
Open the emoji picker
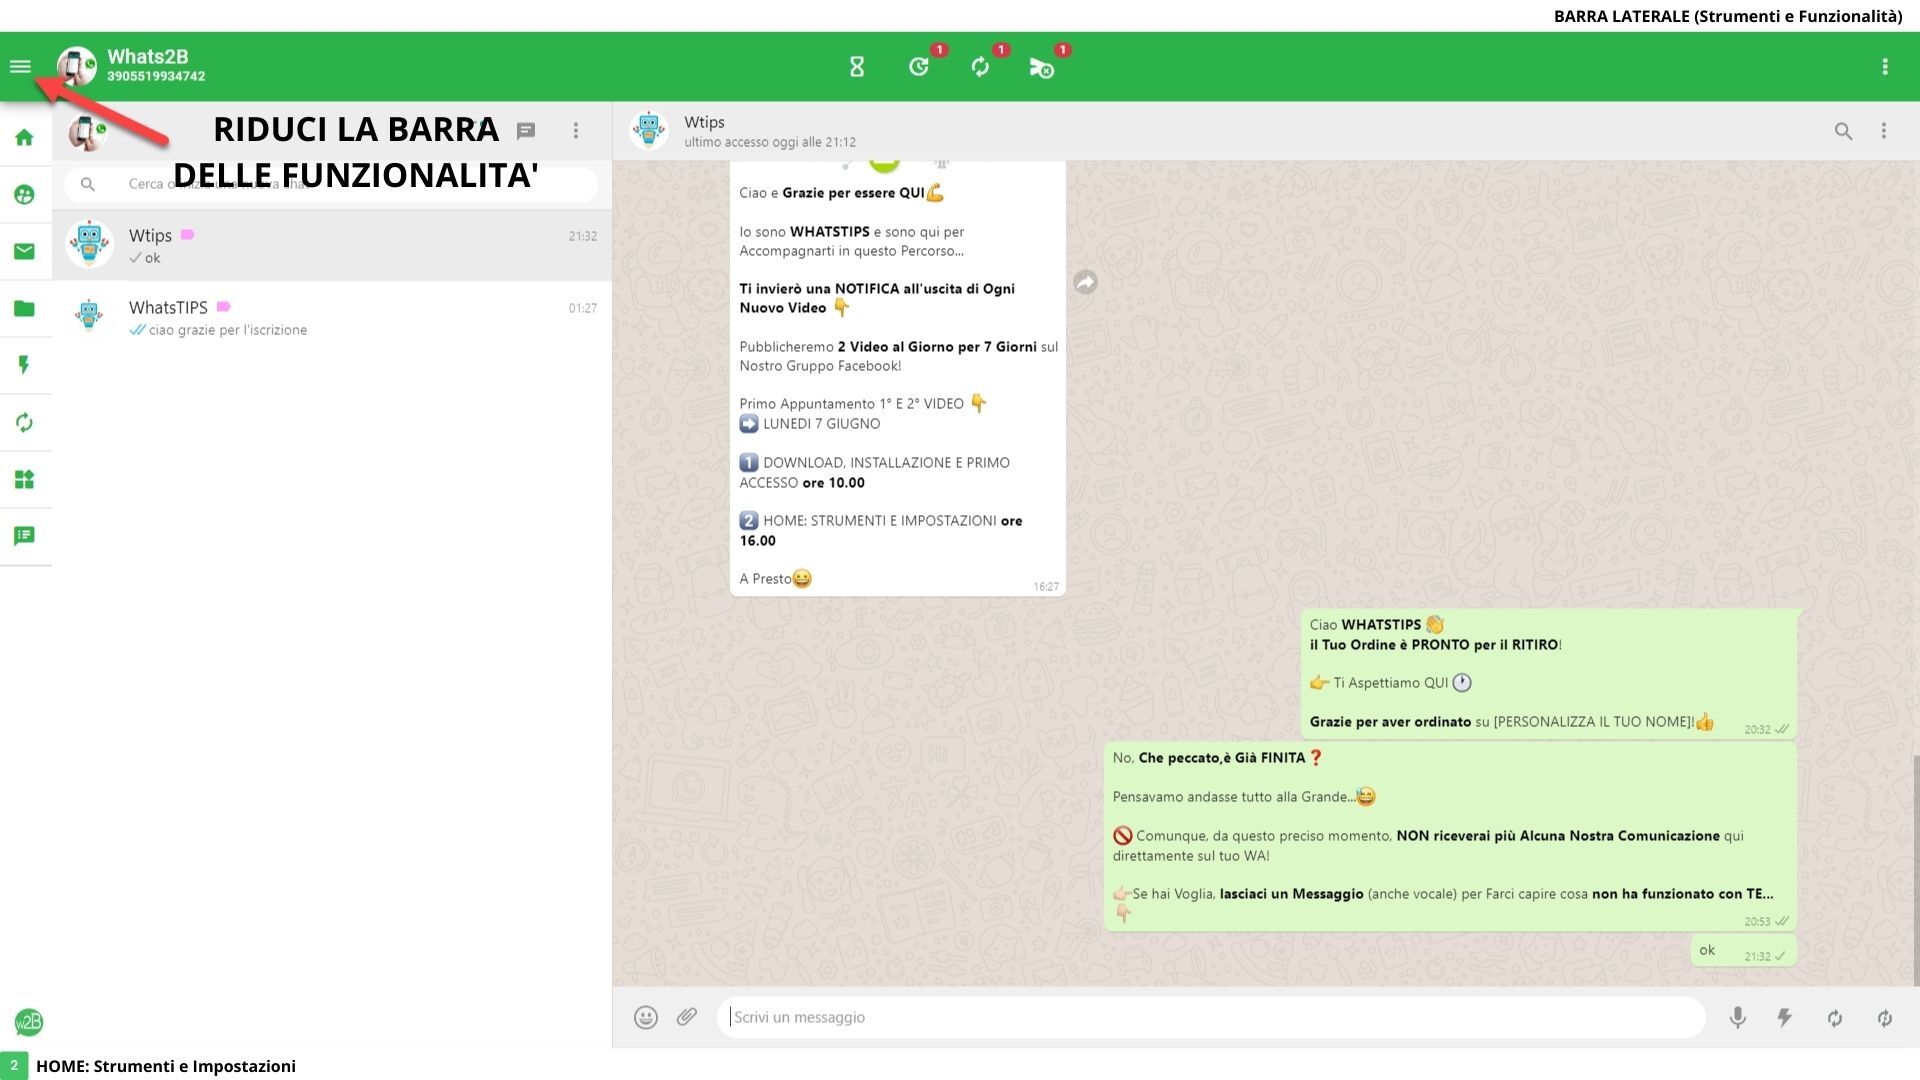click(646, 1018)
